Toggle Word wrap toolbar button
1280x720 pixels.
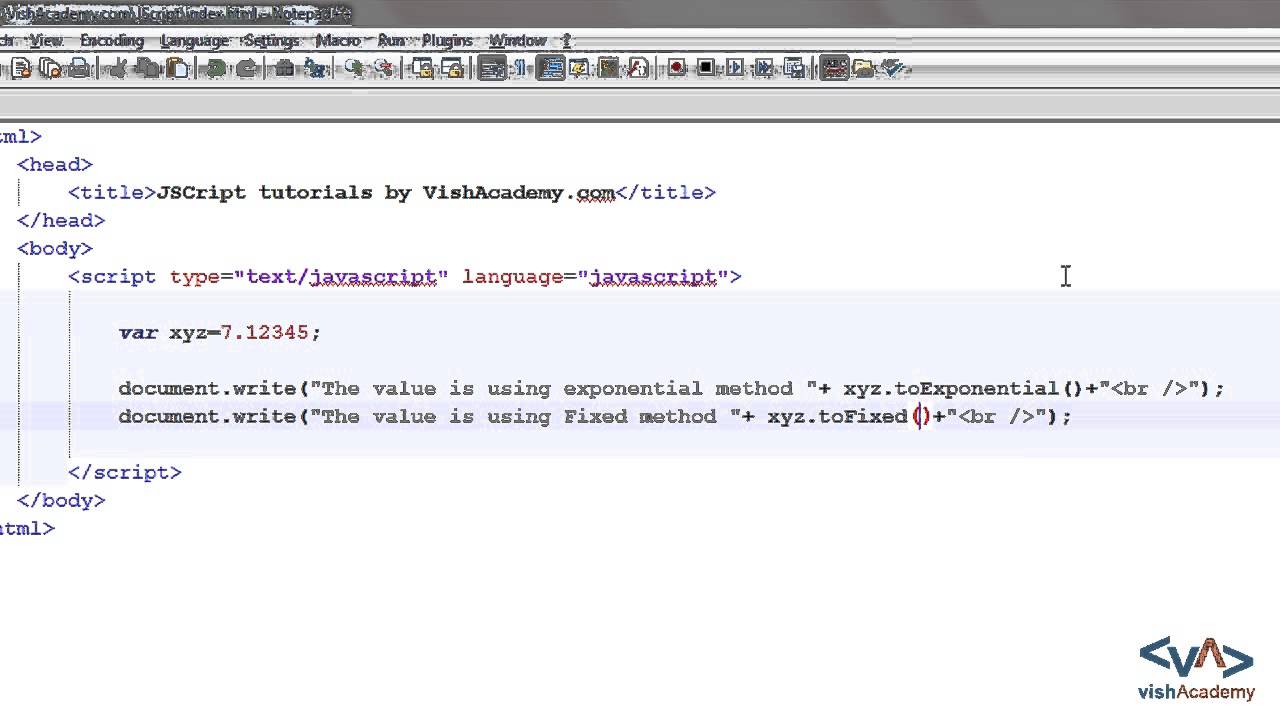(492, 68)
